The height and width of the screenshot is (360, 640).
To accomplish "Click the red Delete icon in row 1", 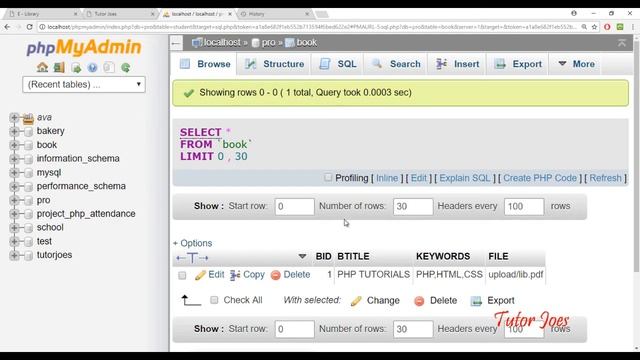I will [x=276, y=275].
